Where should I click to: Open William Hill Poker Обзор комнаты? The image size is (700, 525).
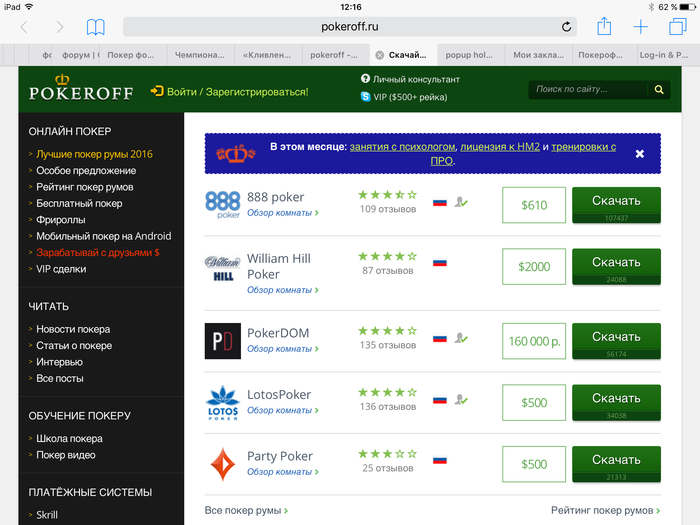tap(283, 290)
